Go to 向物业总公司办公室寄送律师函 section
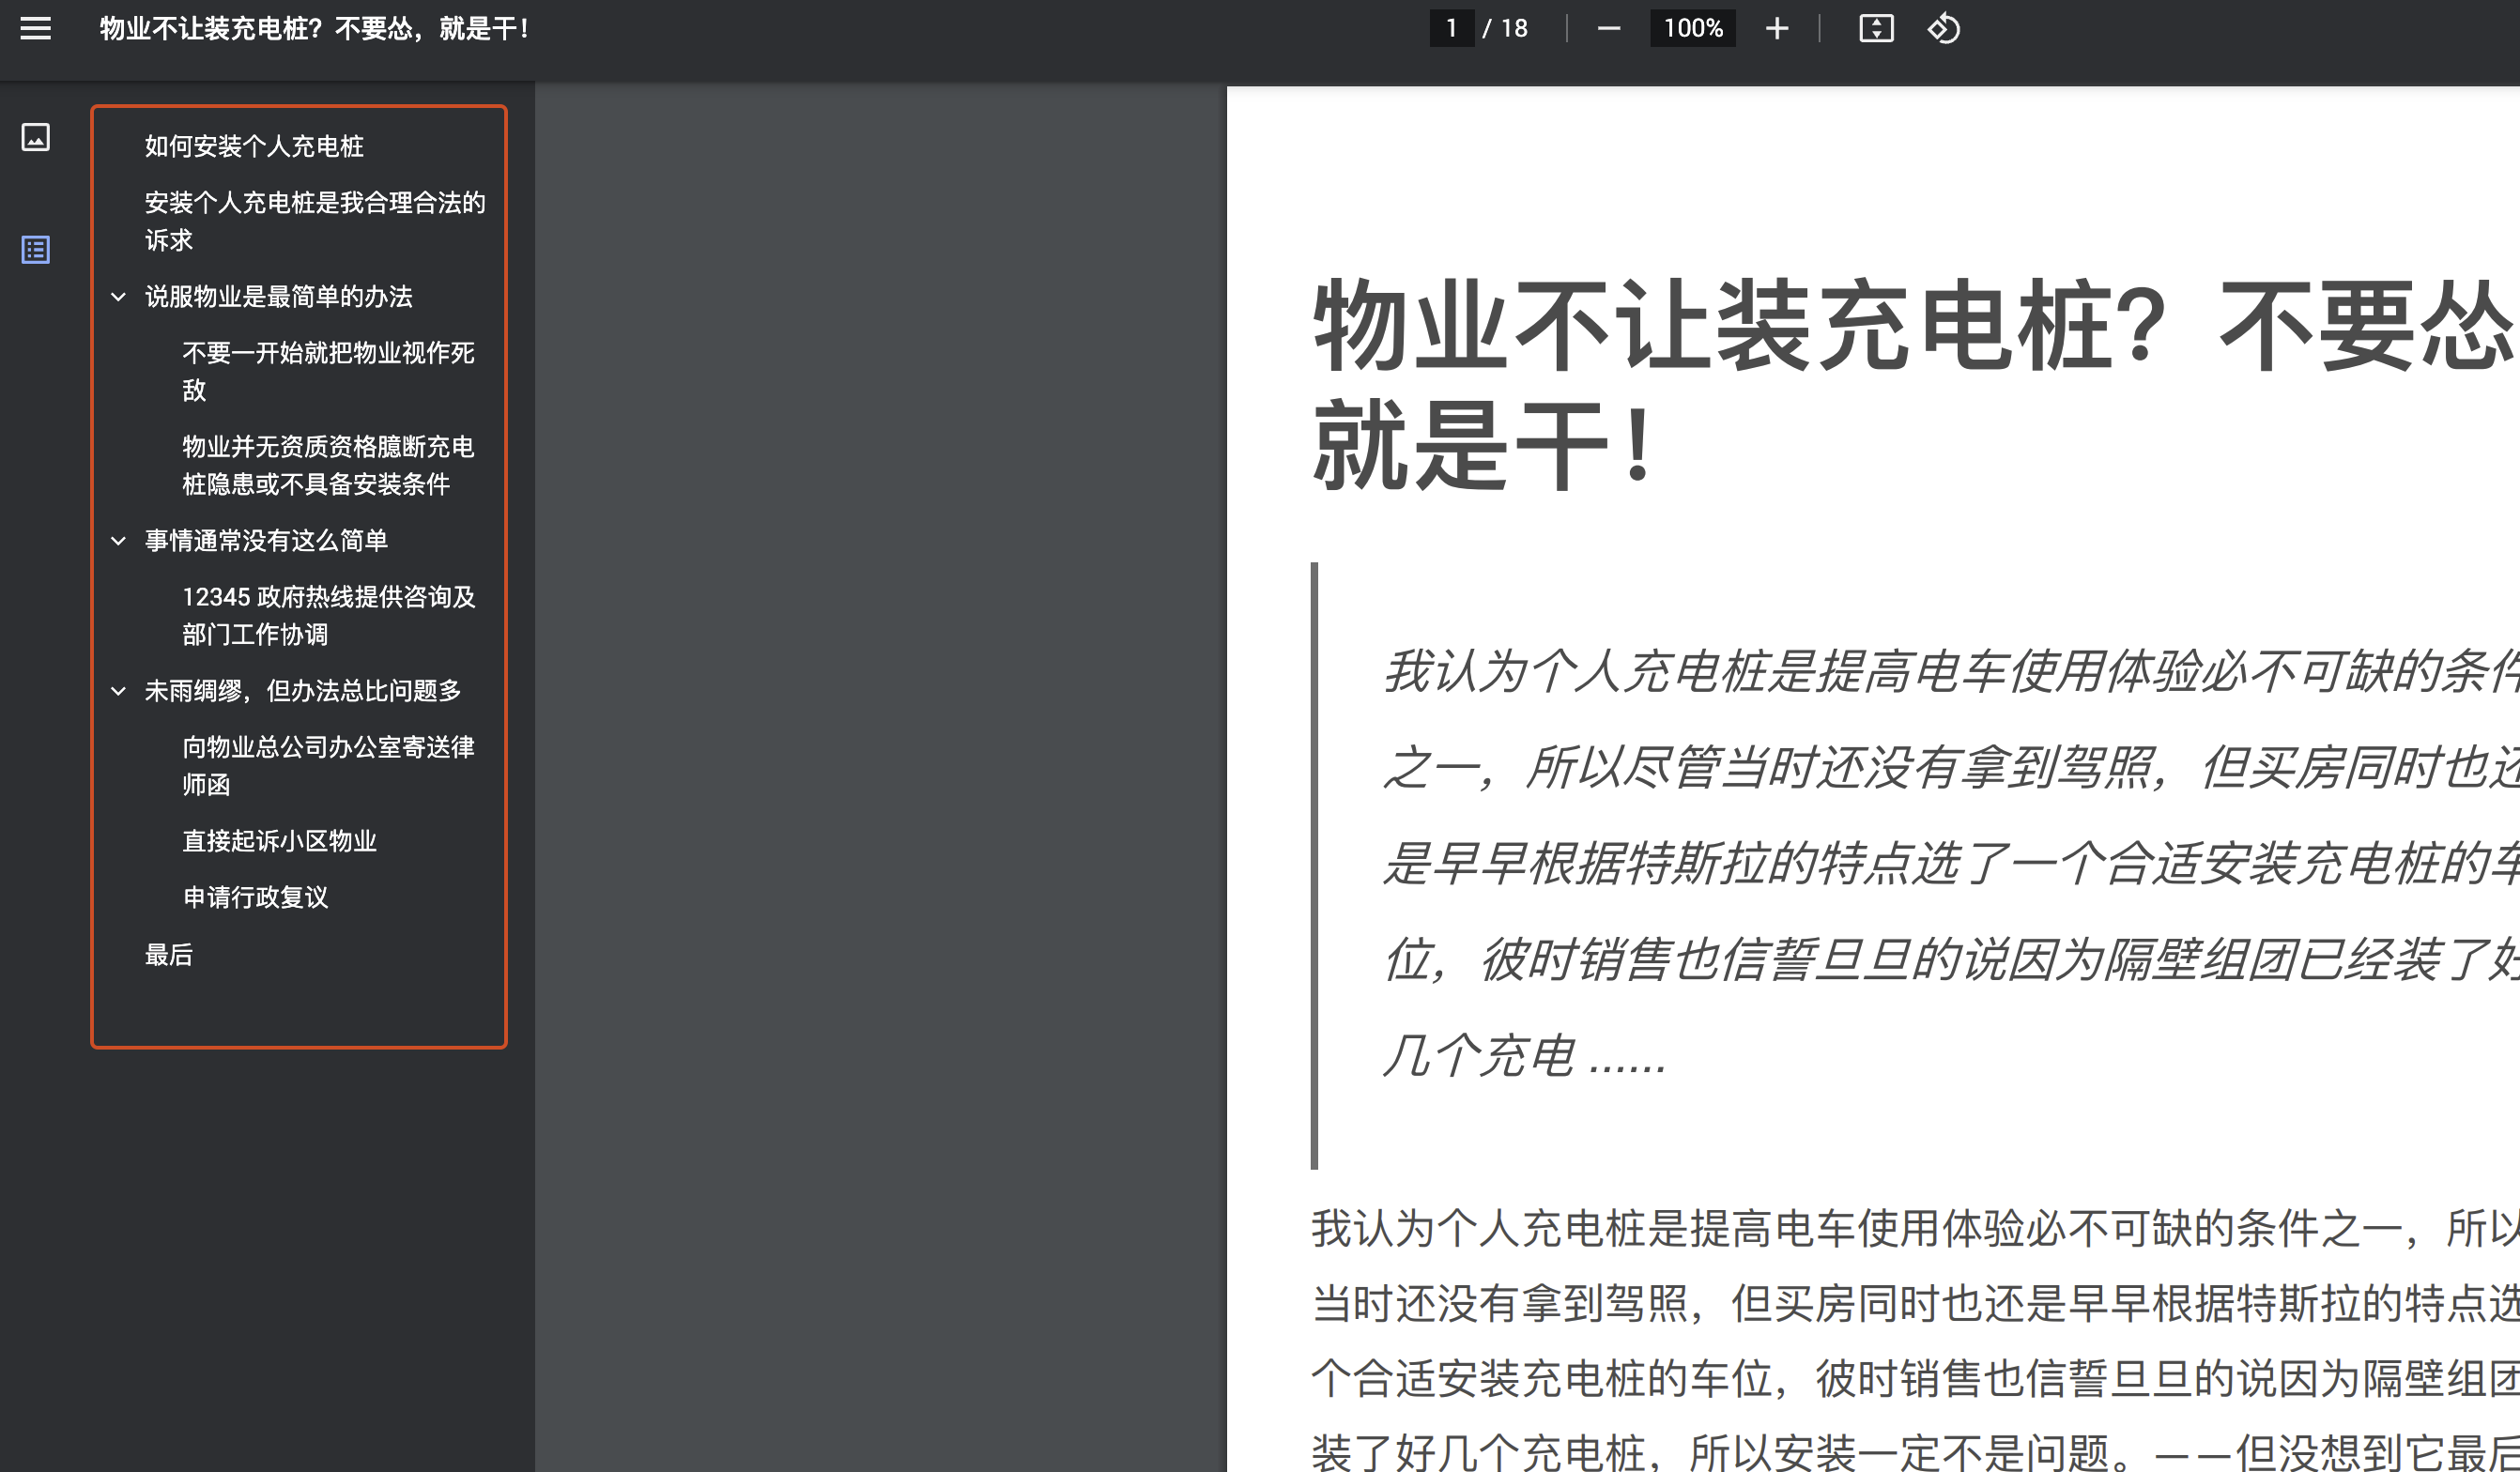The height and width of the screenshot is (1472, 2520). pyautogui.click(x=330, y=765)
